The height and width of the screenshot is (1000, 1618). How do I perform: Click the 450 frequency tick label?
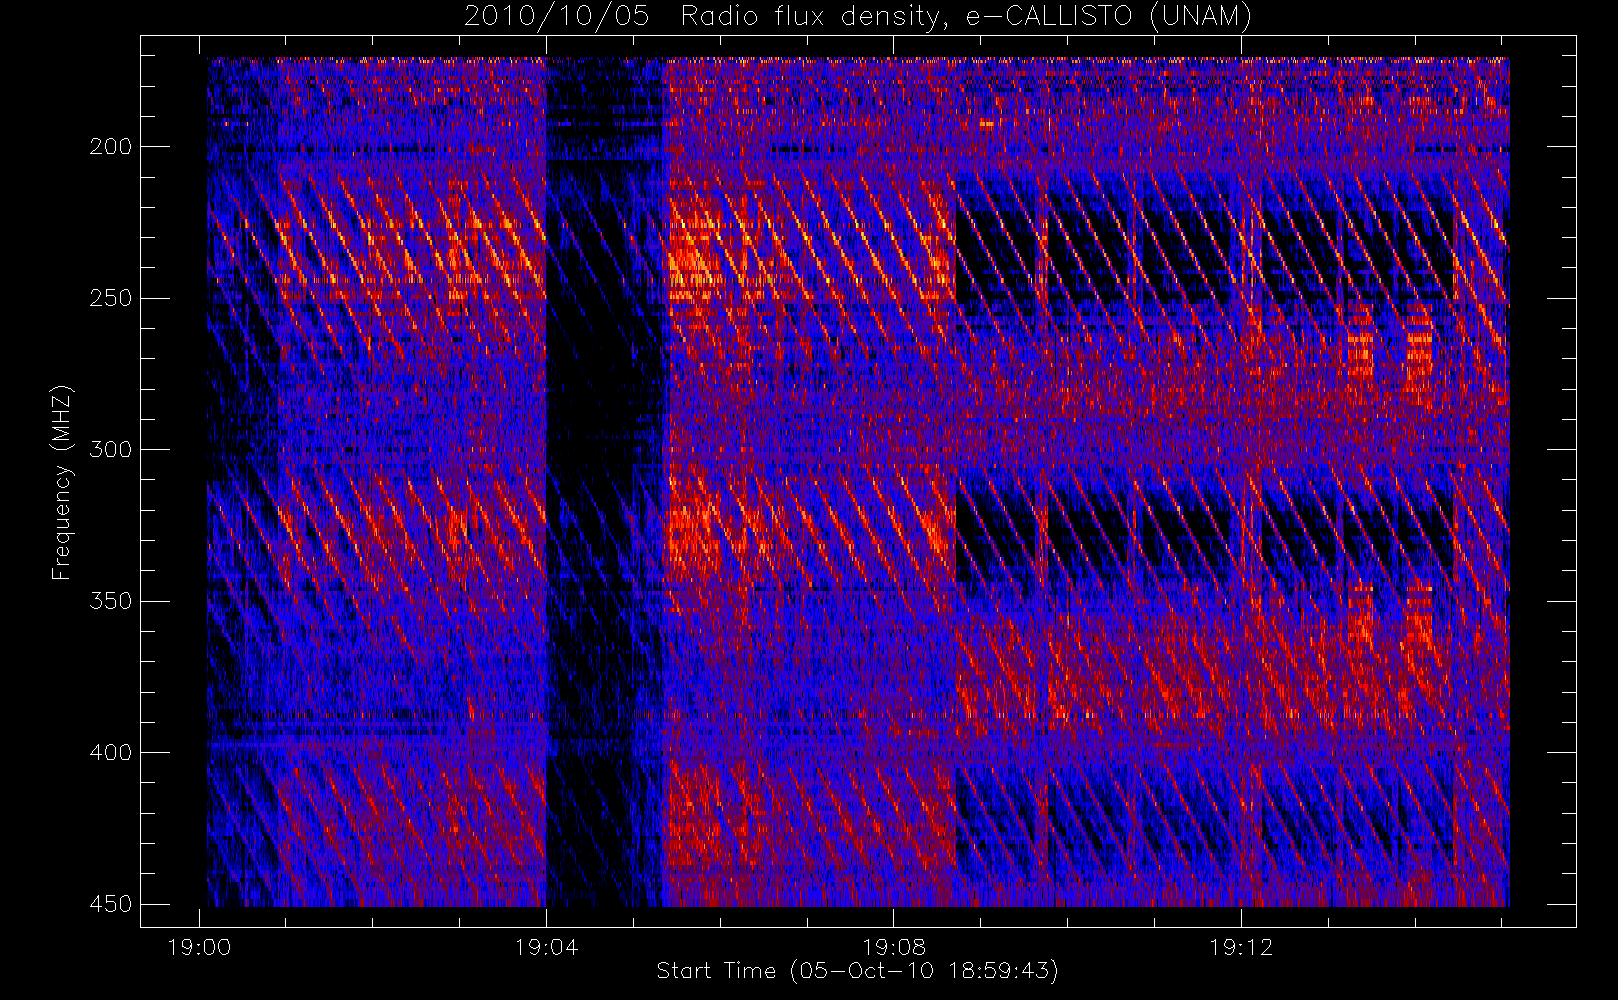pos(110,904)
